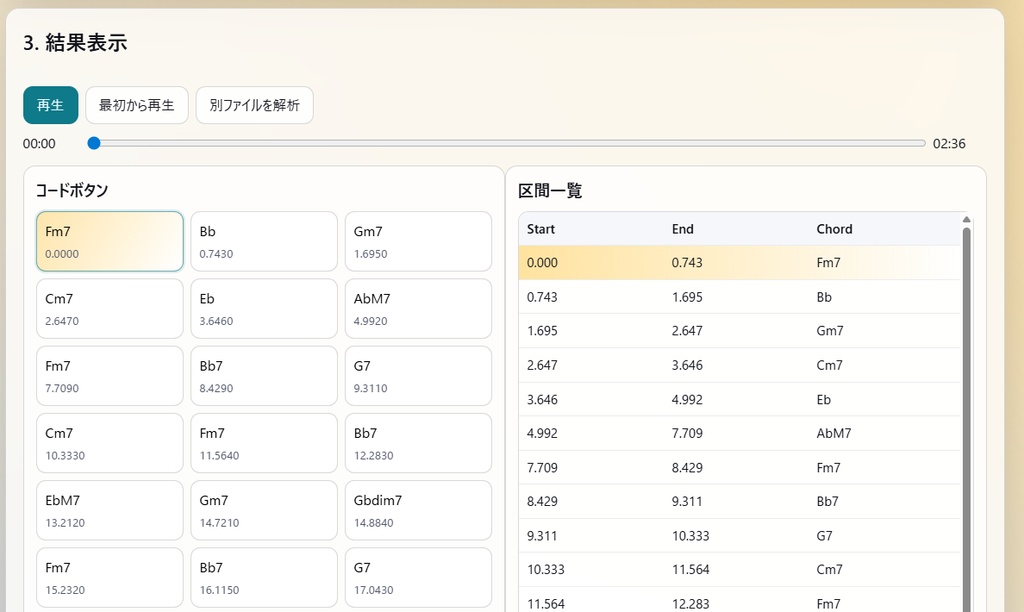Select the Cm7 chord at 2.6470

point(109,308)
